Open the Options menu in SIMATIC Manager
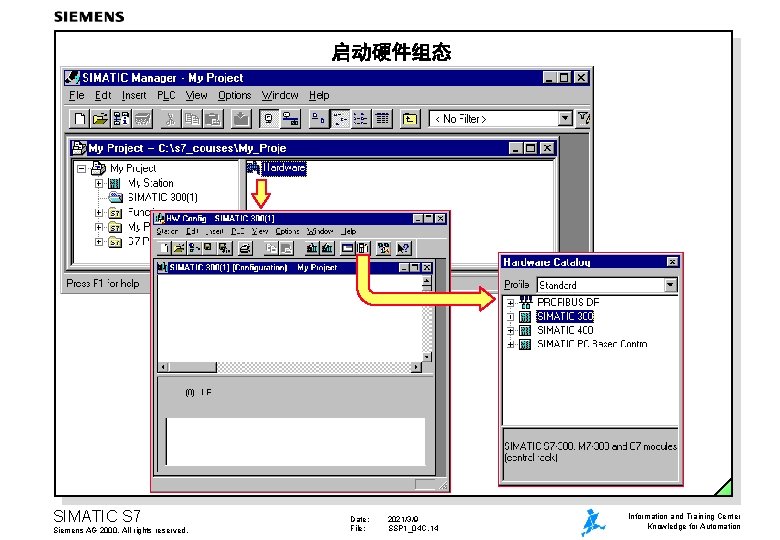The image size is (780, 540). 234,95
